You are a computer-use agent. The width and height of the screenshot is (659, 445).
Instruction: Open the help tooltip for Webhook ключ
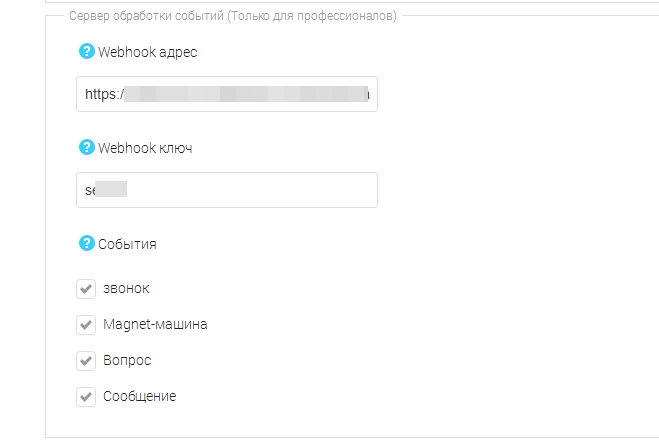pyautogui.click(x=86, y=148)
